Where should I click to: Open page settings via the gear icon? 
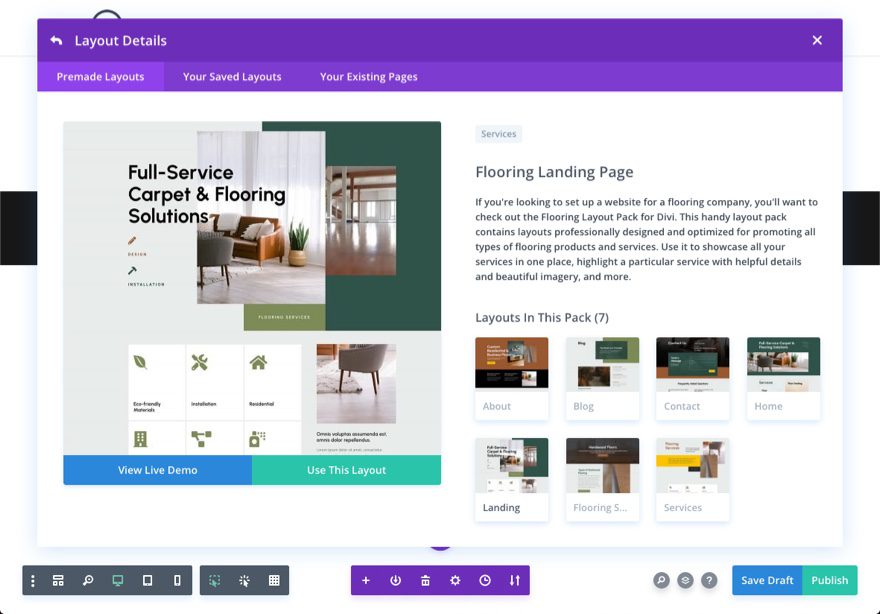pos(455,580)
